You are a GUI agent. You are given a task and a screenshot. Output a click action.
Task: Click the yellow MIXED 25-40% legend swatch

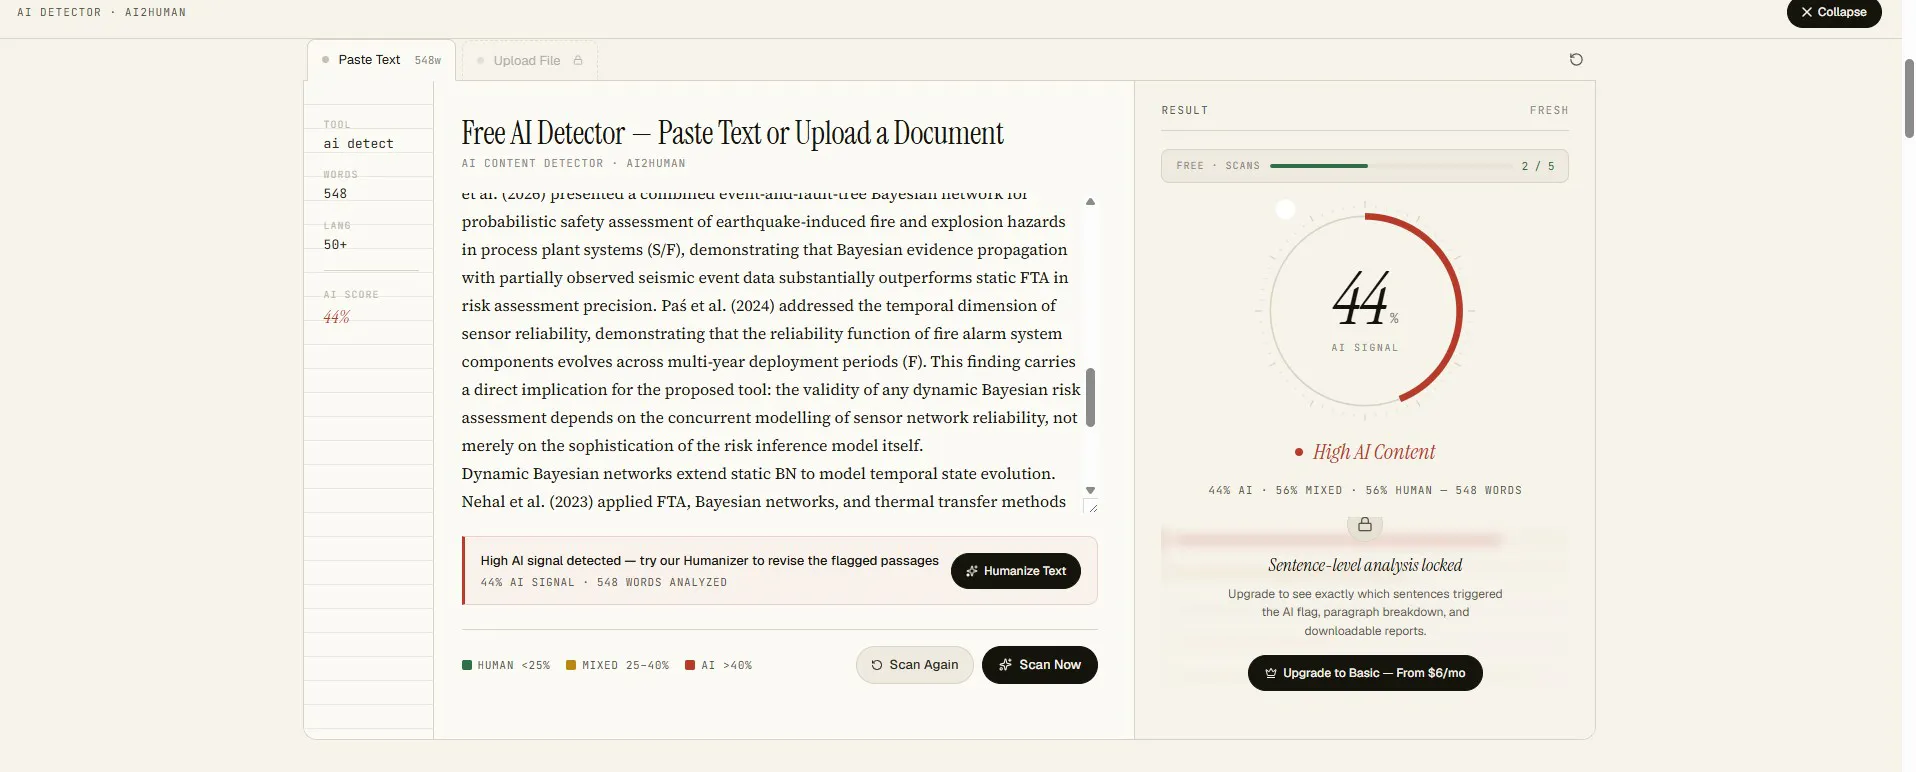[571, 665]
